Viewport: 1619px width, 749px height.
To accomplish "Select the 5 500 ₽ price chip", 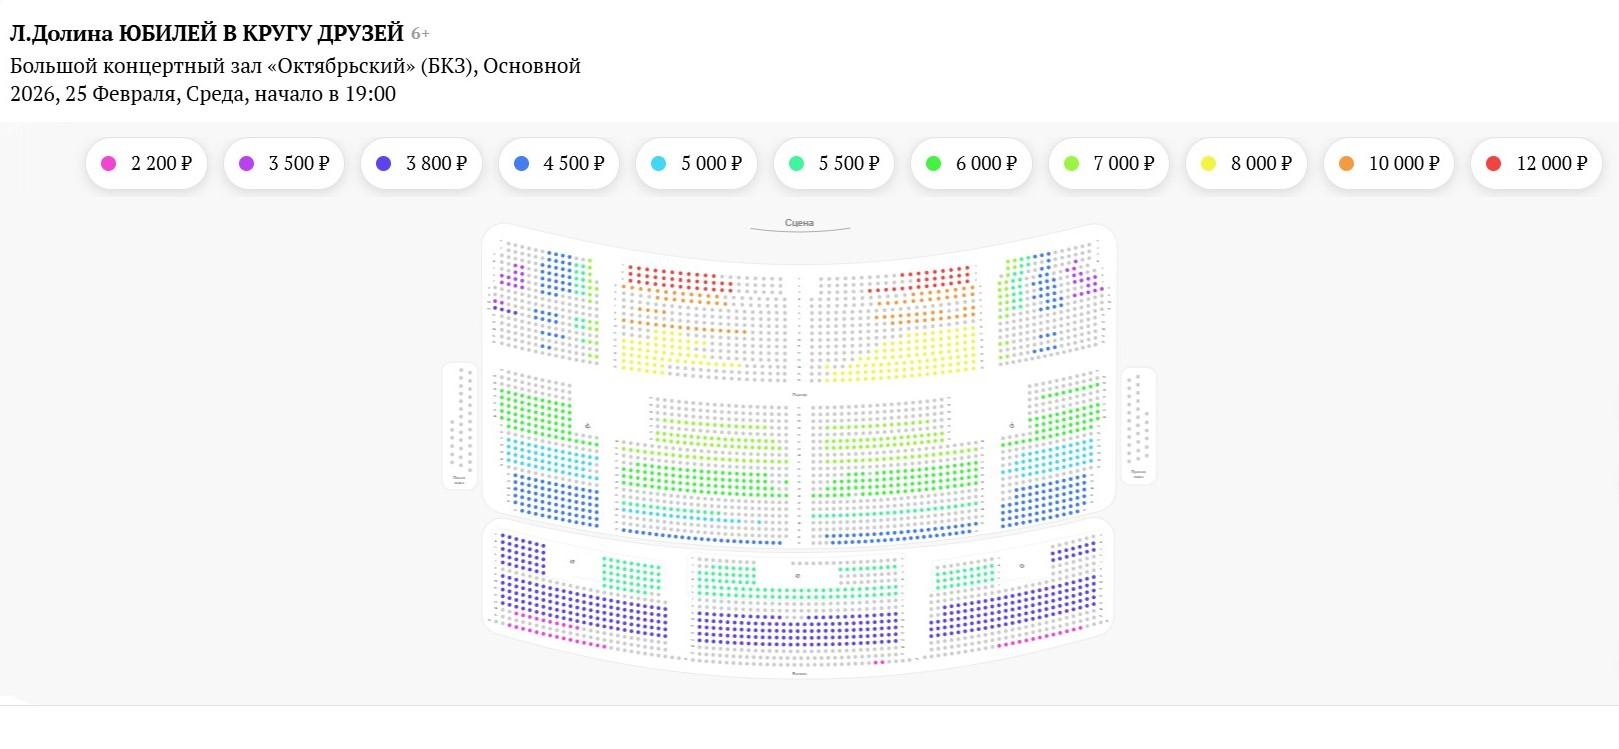I will point(833,163).
